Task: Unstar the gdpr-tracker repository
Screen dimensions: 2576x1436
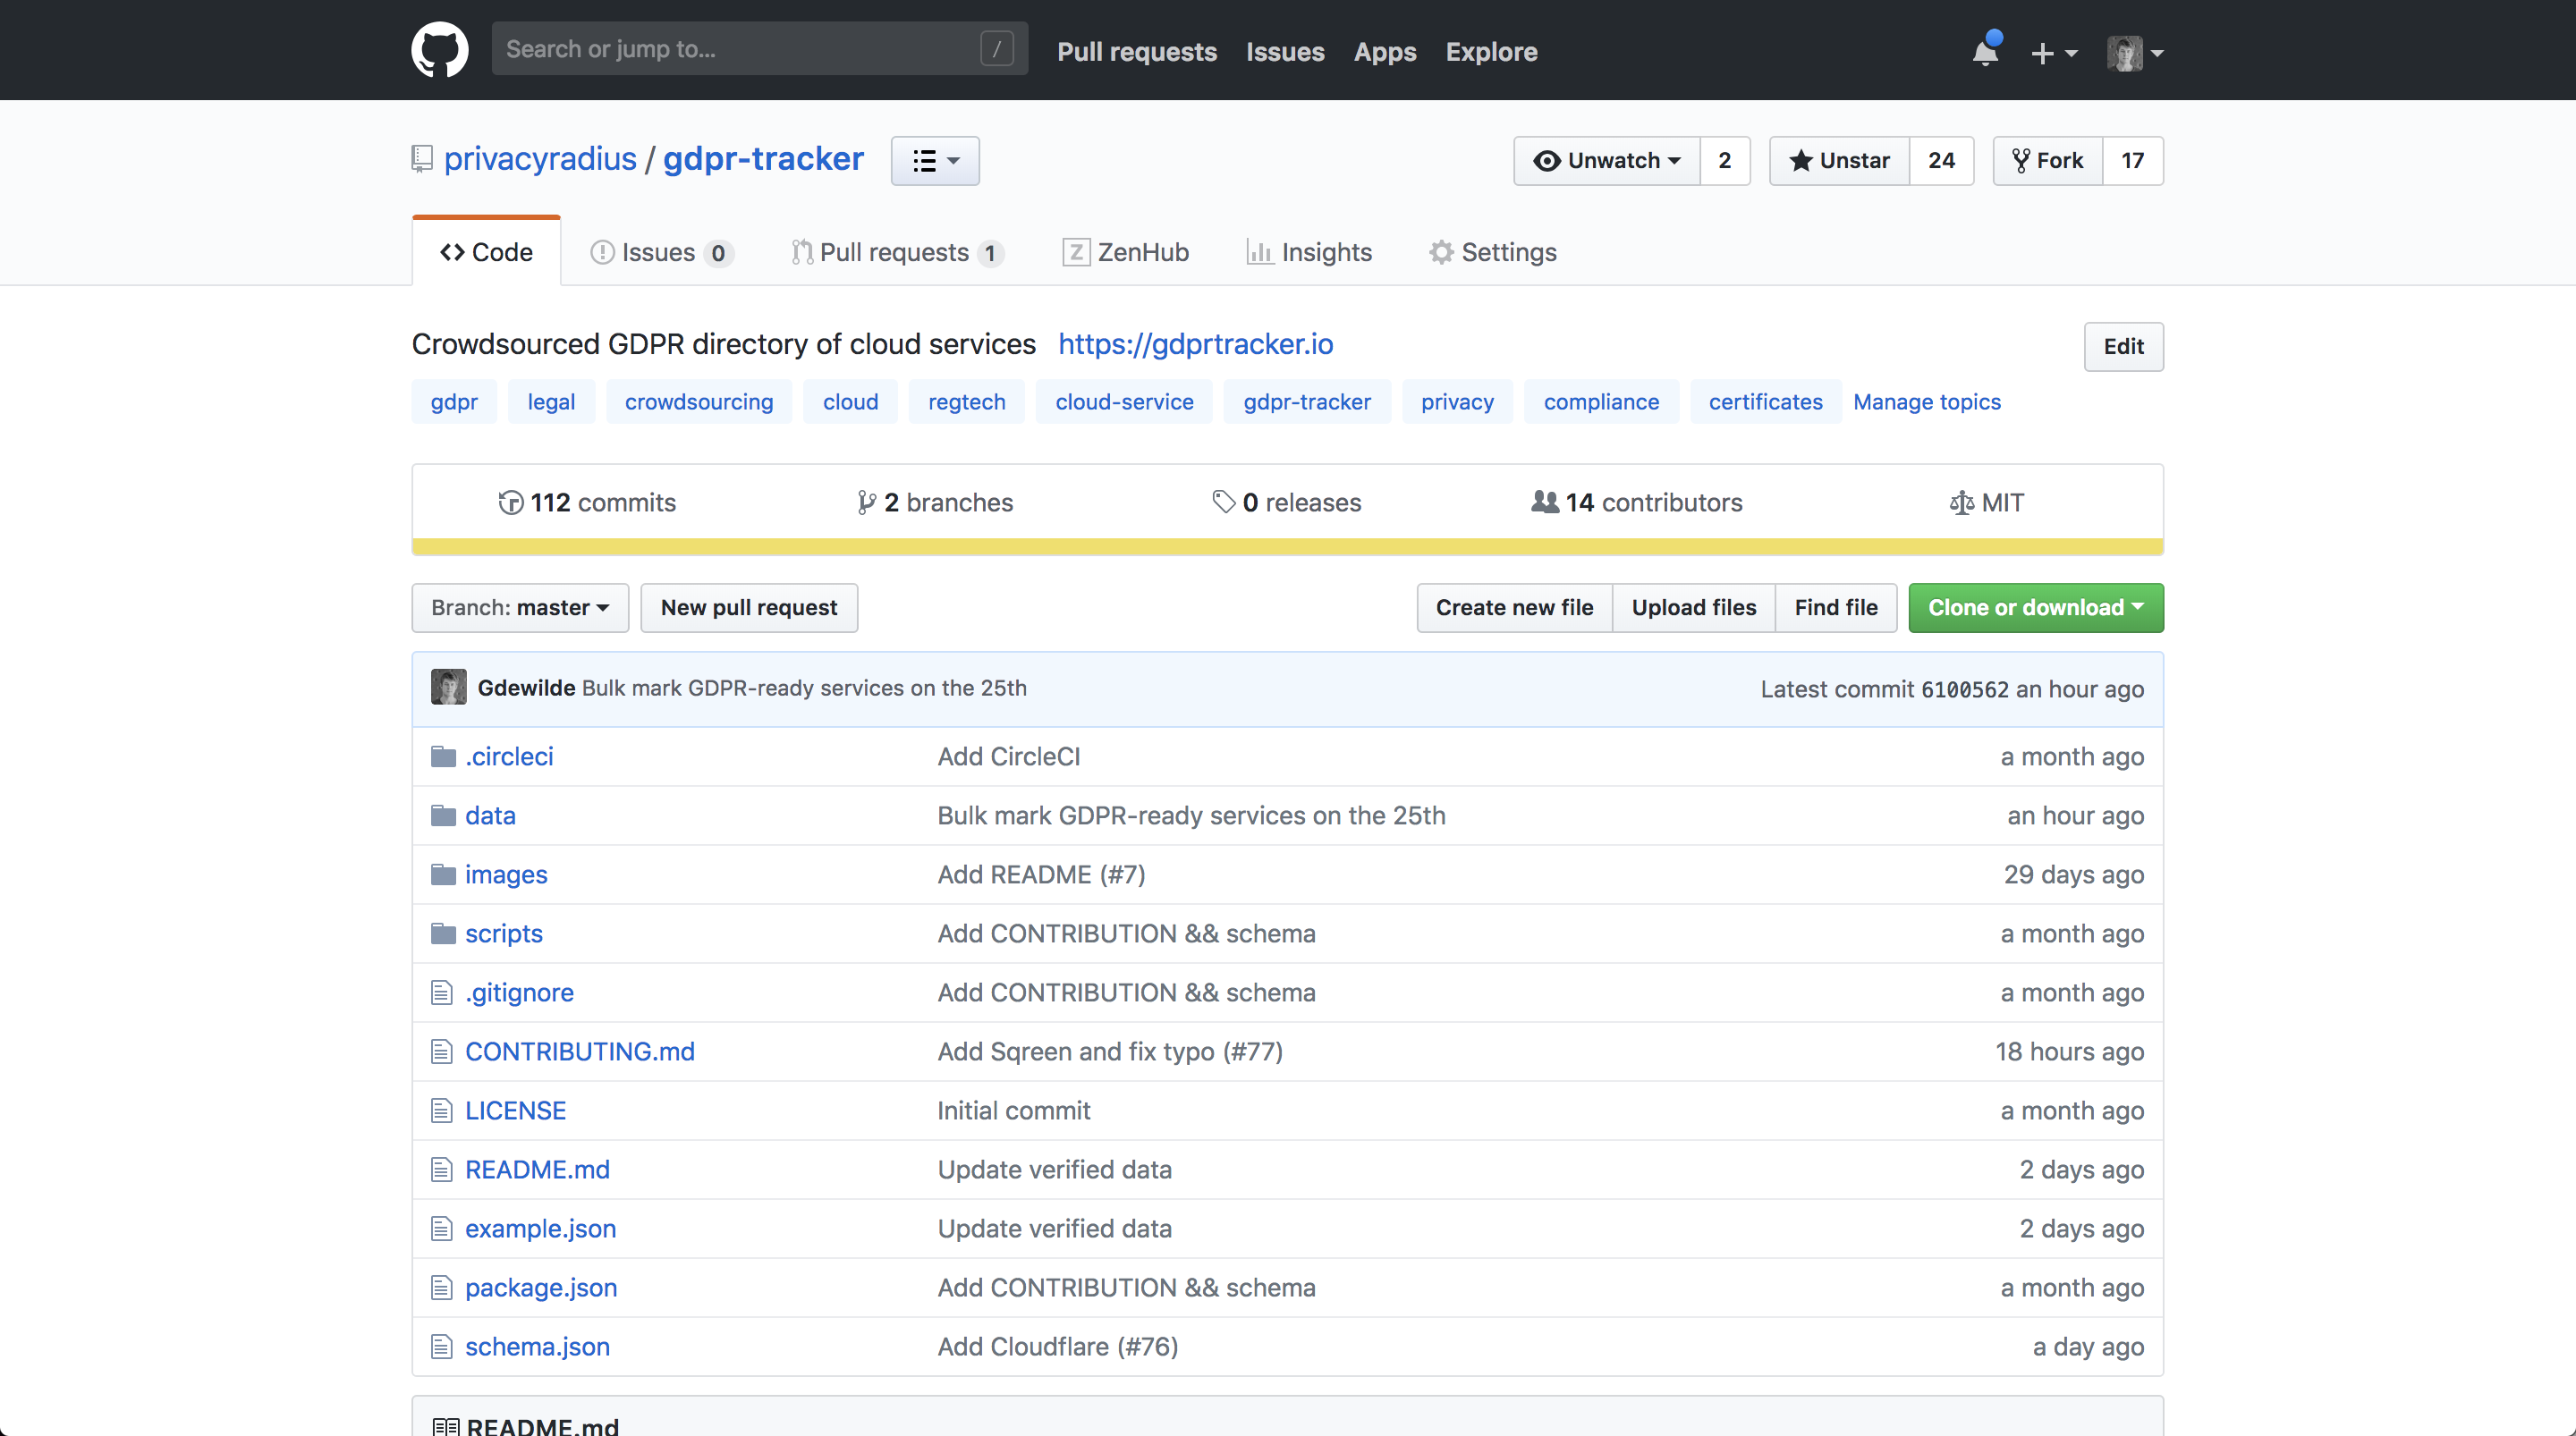Action: click(x=1840, y=160)
